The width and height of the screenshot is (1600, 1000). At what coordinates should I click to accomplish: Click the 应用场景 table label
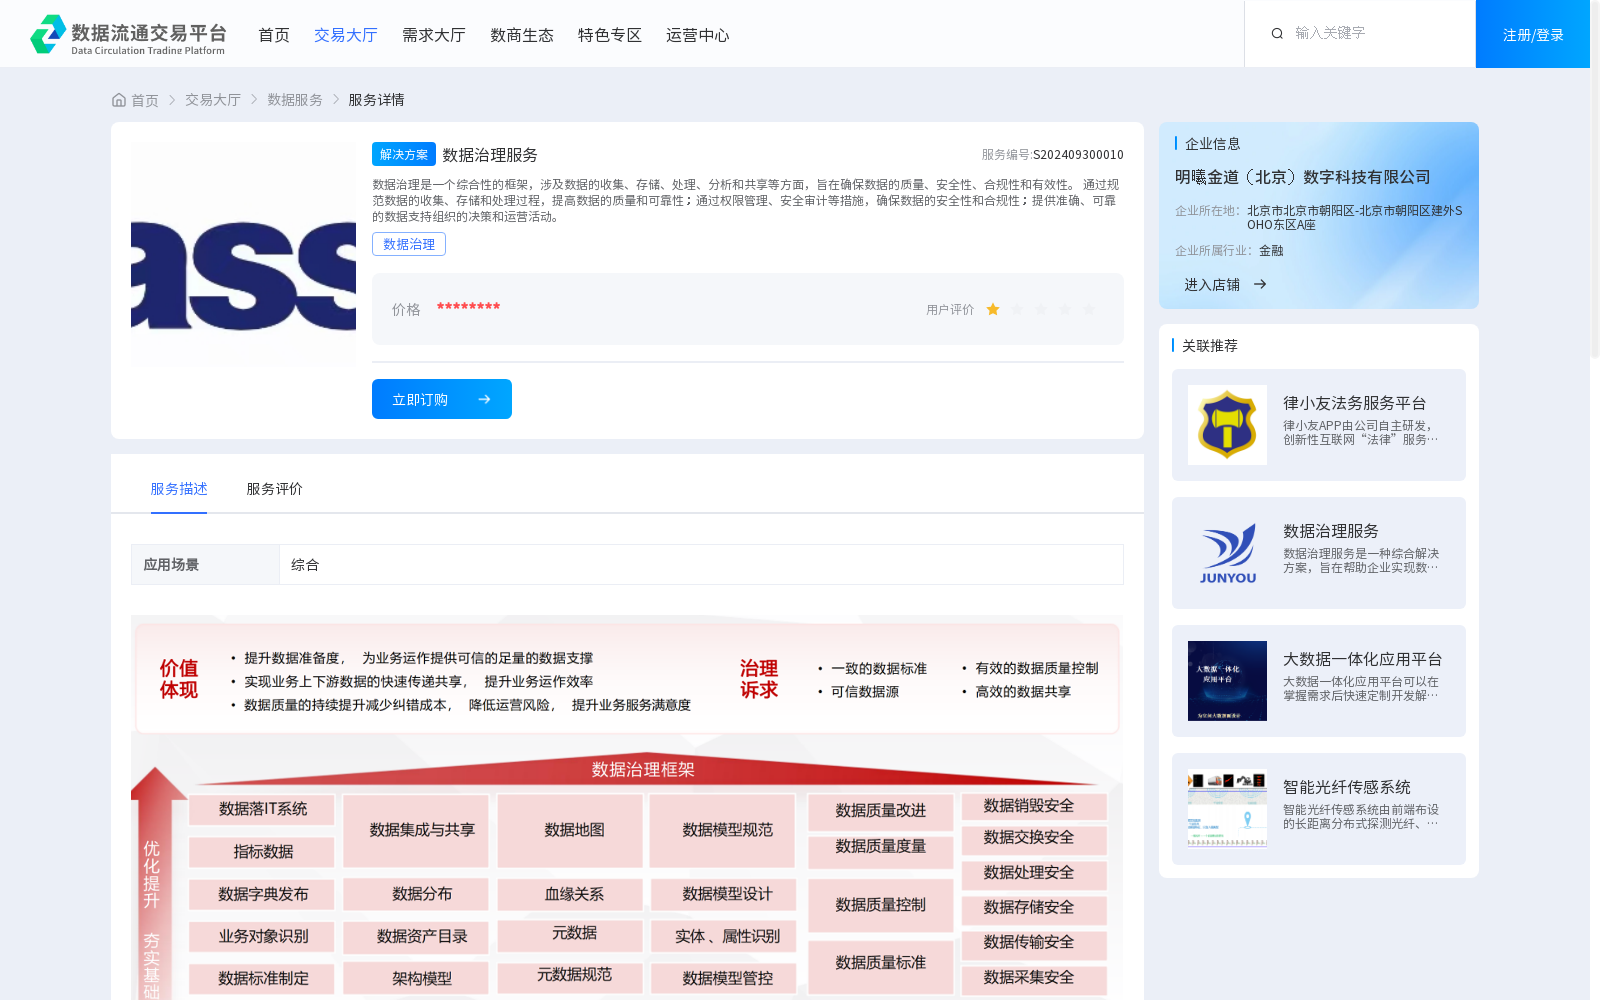(171, 564)
